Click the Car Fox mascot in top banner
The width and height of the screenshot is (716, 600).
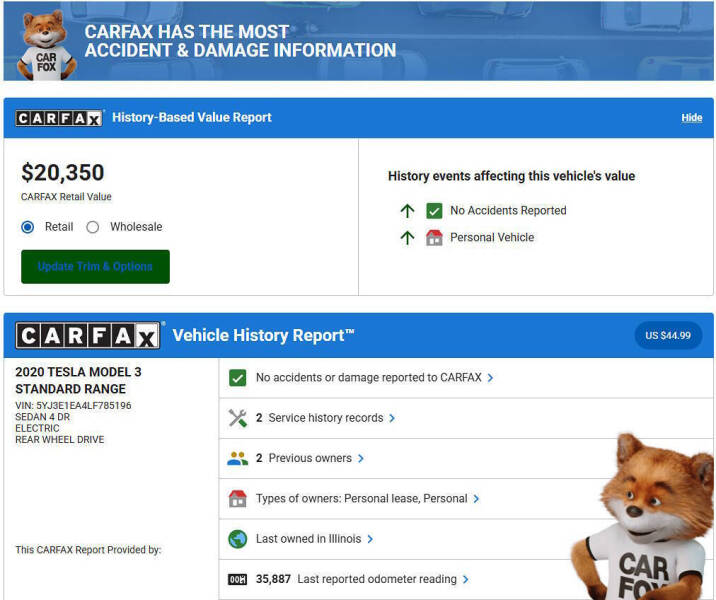click(x=42, y=45)
